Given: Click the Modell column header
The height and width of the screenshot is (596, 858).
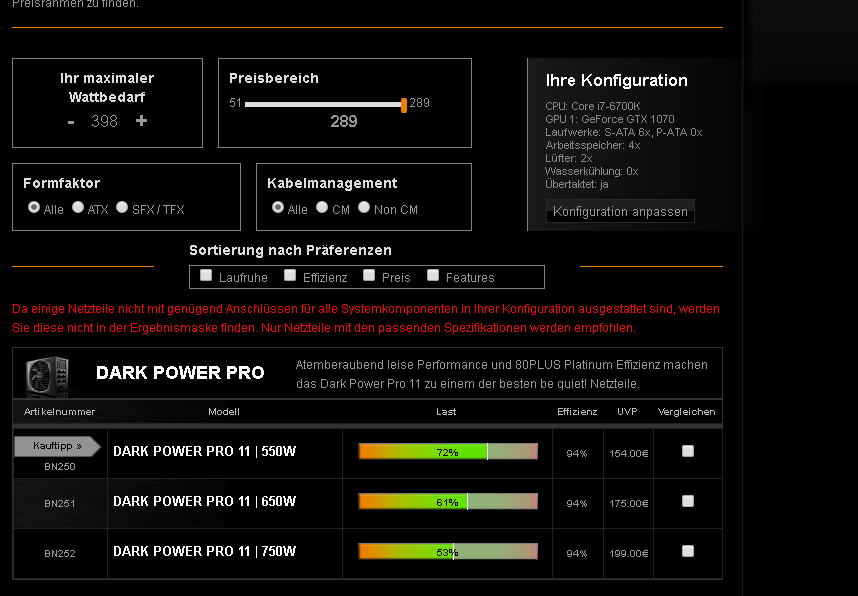Looking at the screenshot, I should [224, 412].
